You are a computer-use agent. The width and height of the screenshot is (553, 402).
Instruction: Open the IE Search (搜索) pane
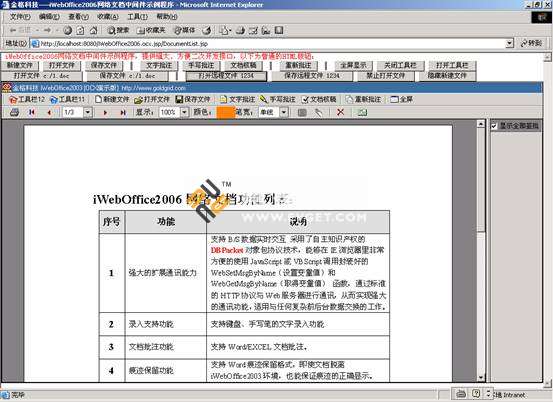[x=118, y=30]
